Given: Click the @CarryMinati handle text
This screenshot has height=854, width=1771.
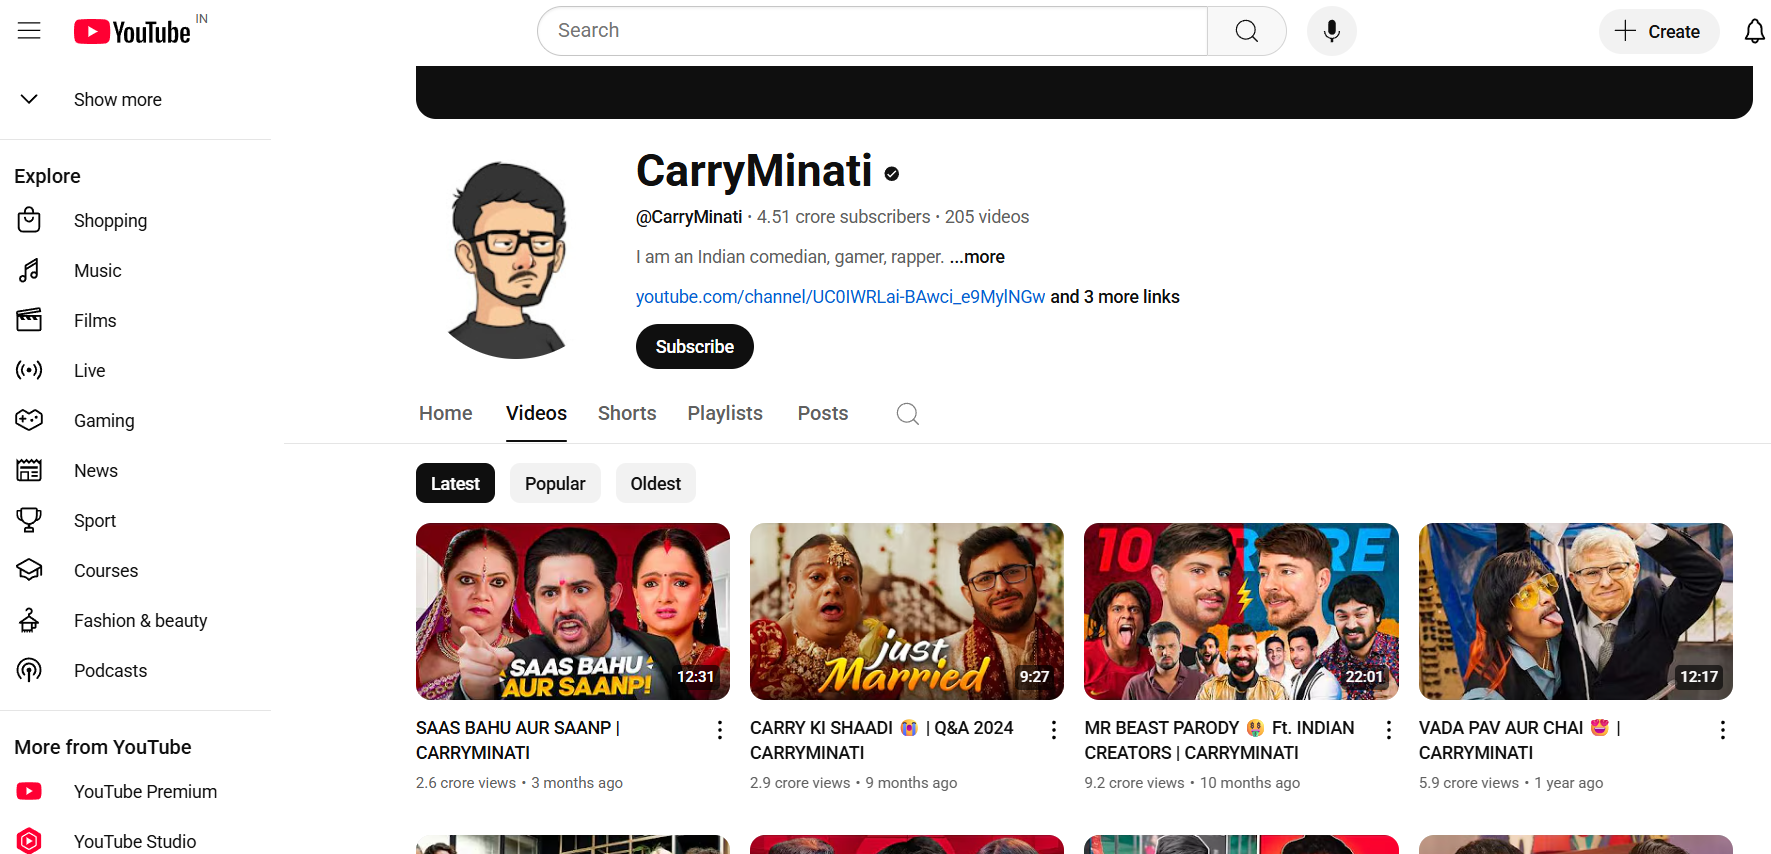Looking at the screenshot, I should [689, 217].
